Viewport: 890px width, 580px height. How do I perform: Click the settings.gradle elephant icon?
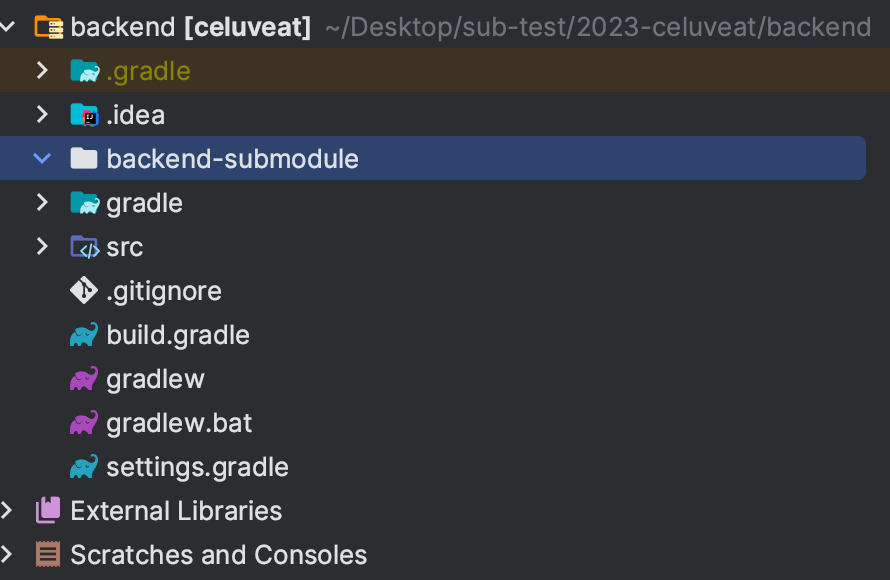pos(85,466)
